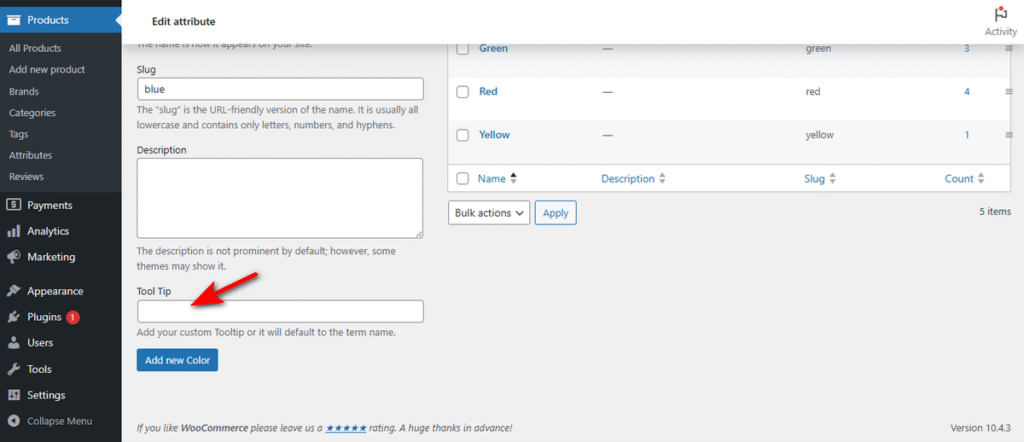Click the Add new Color button
The width and height of the screenshot is (1024, 442).
click(177, 360)
